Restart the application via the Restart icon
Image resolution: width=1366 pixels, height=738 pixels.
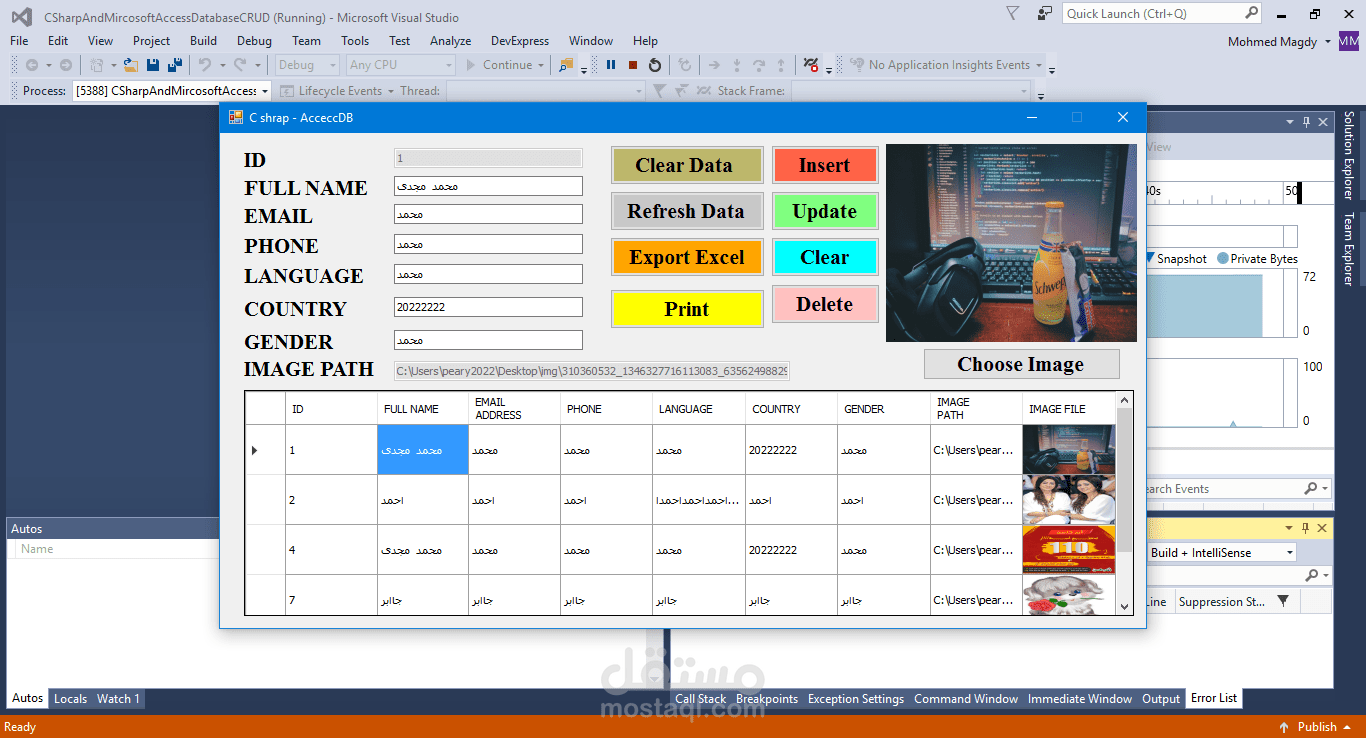coord(655,64)
